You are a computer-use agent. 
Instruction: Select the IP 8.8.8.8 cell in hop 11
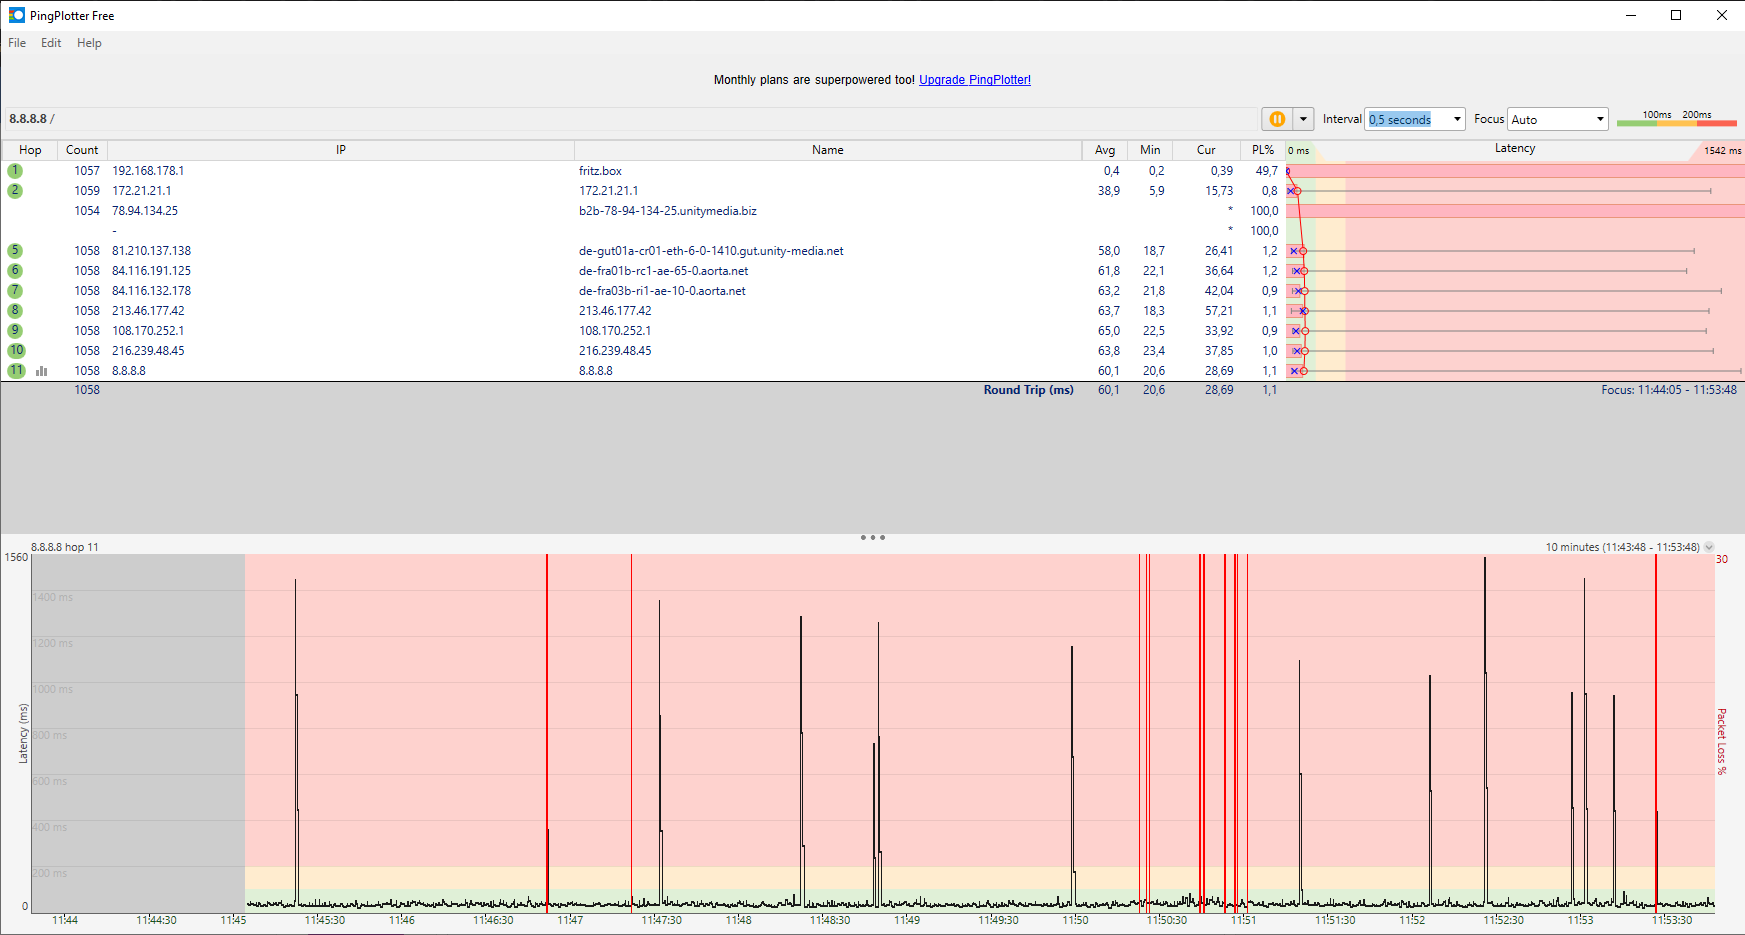click(129, 371)
